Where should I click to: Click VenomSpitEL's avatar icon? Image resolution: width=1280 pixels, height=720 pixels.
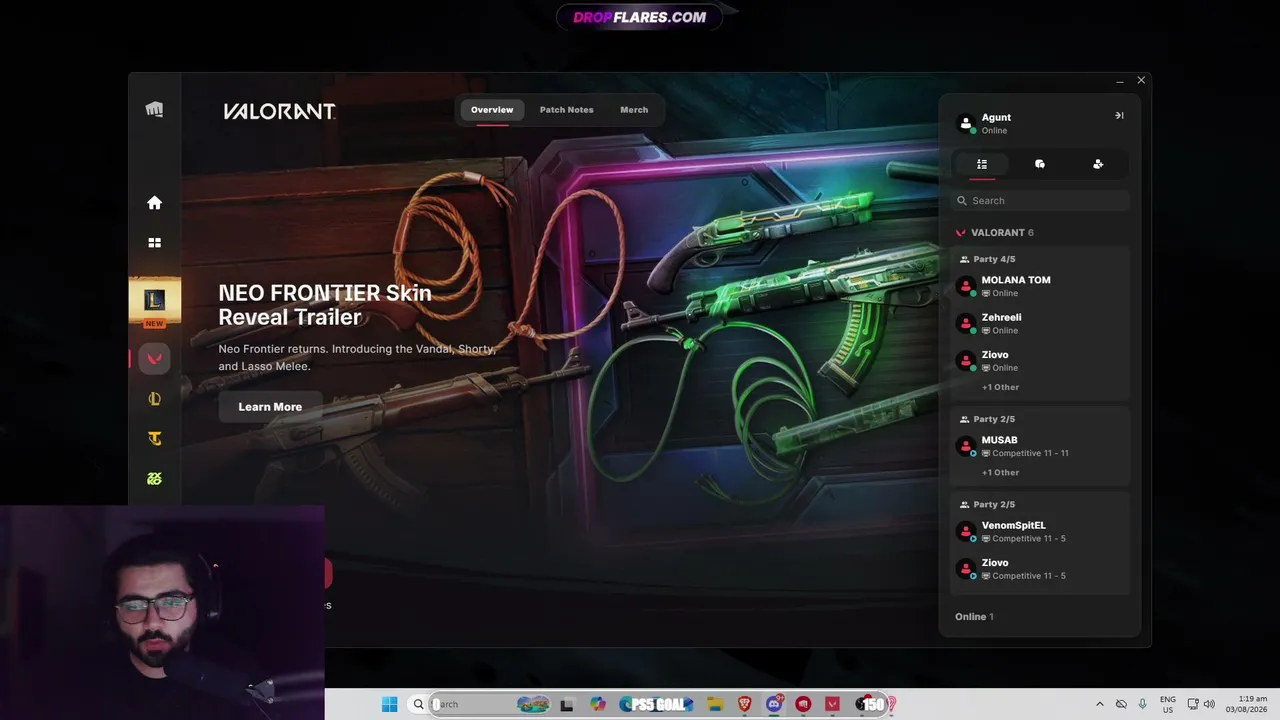(x=966, y=531)
